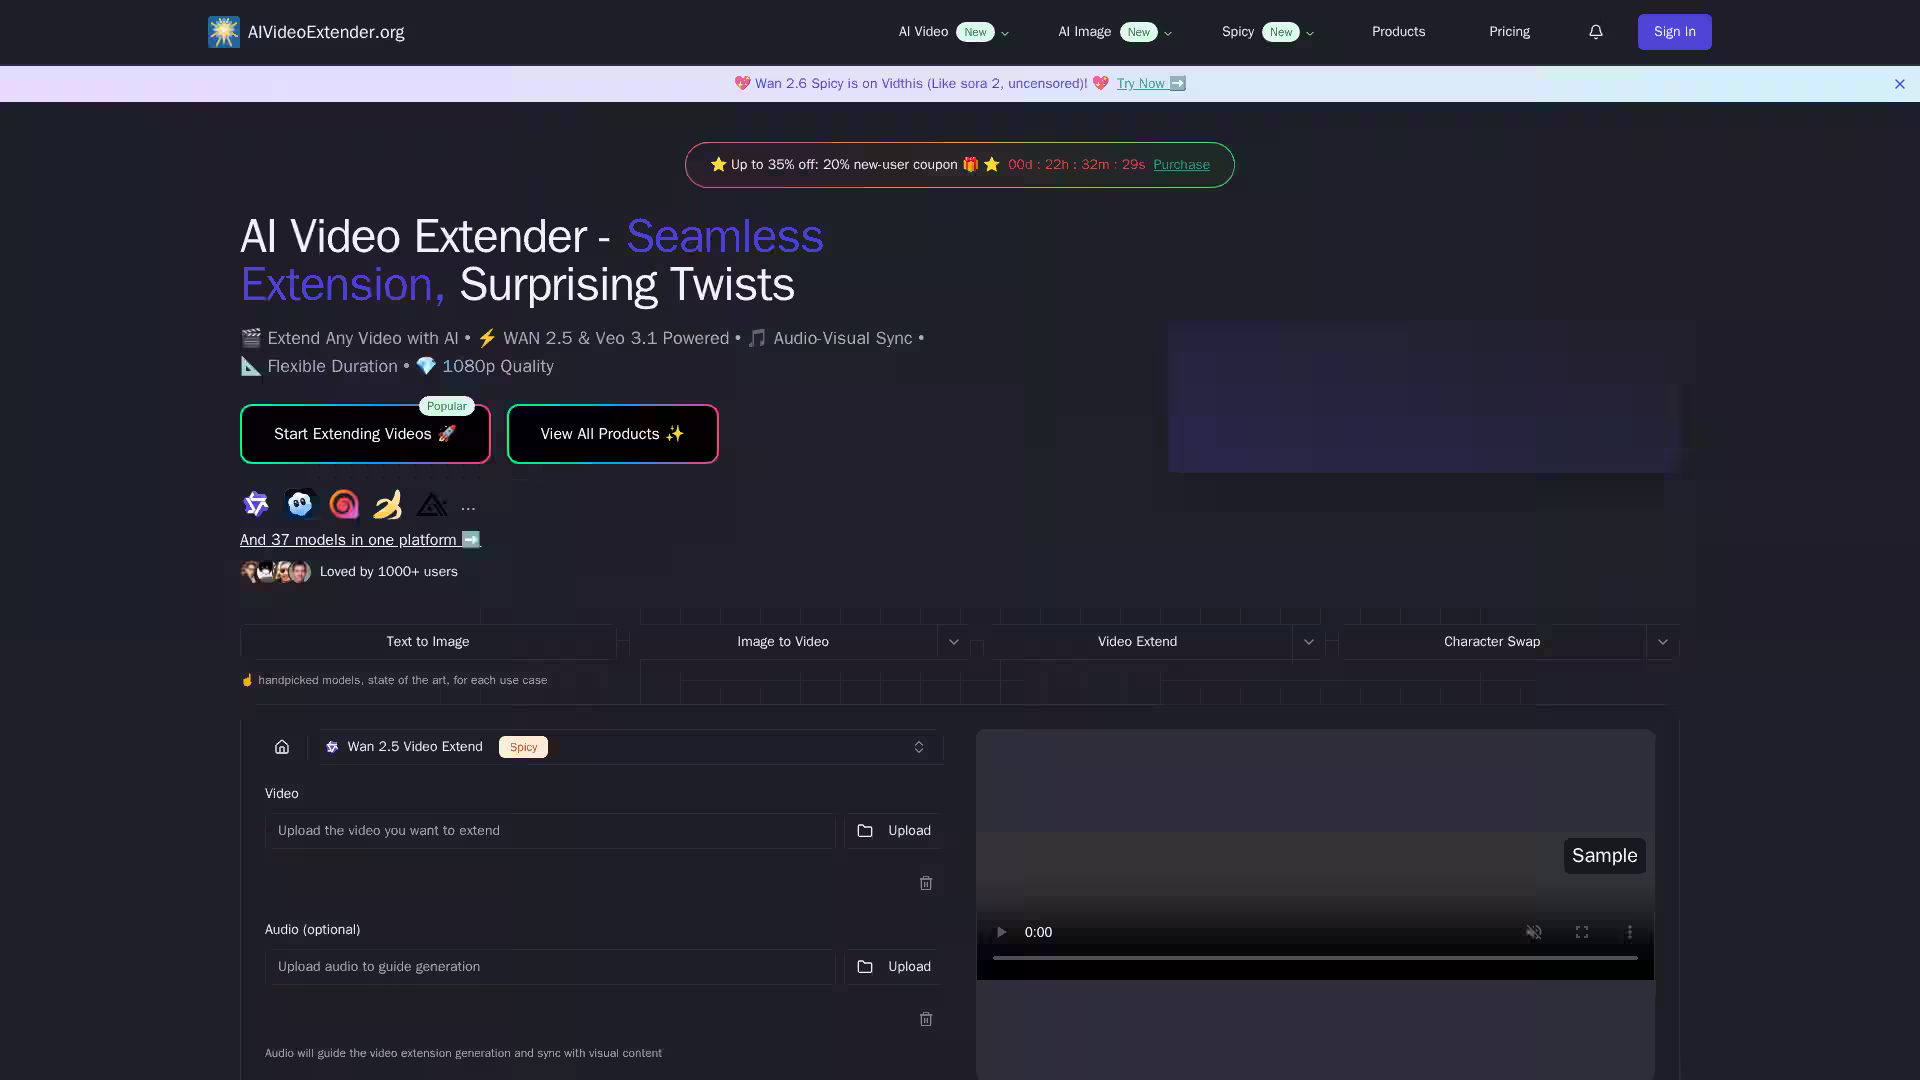Viewport: 1920px width, 1080px height.
Task: Open the Pricing menu item
Action: 1509,32
